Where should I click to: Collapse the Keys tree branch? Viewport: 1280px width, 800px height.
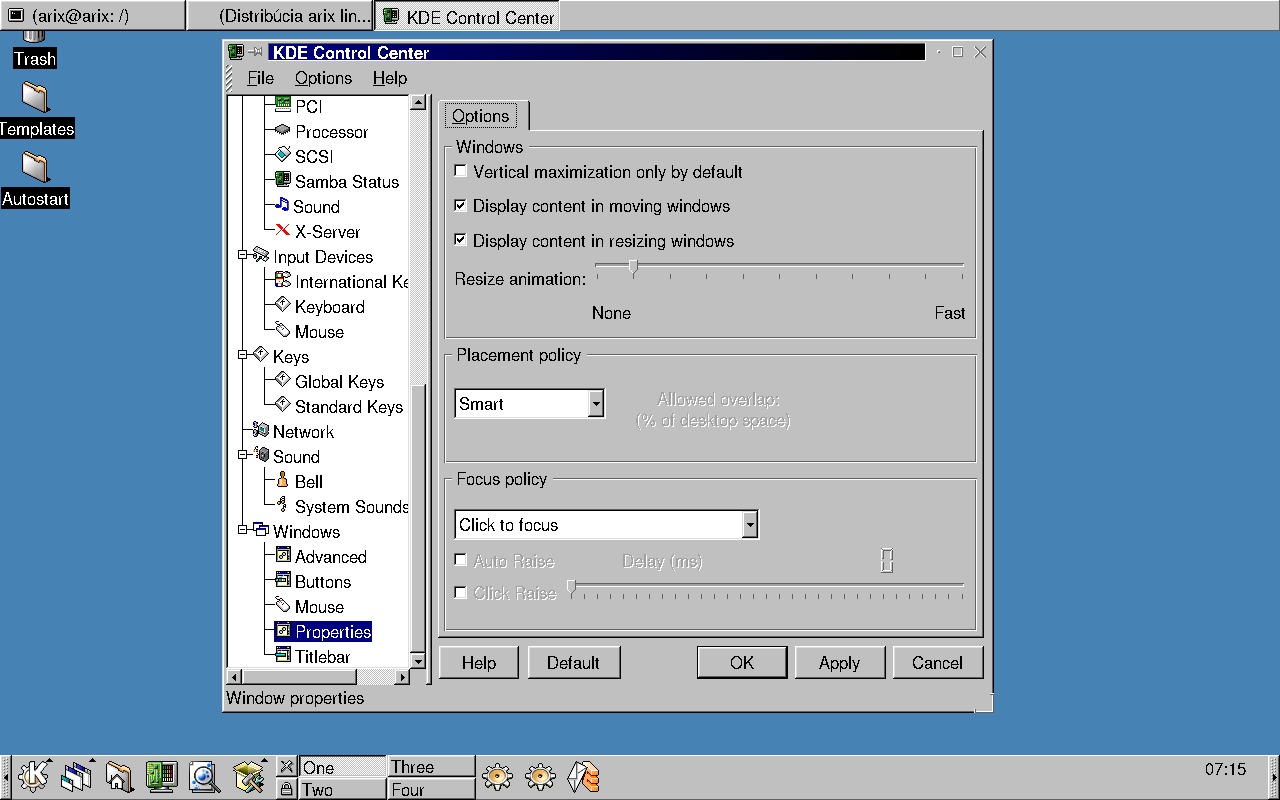pyautogui.click(x=242, y=356)
